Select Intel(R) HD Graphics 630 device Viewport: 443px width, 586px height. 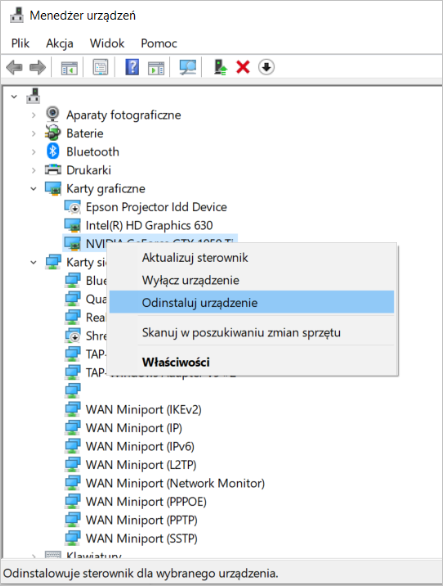pos(149,225)
